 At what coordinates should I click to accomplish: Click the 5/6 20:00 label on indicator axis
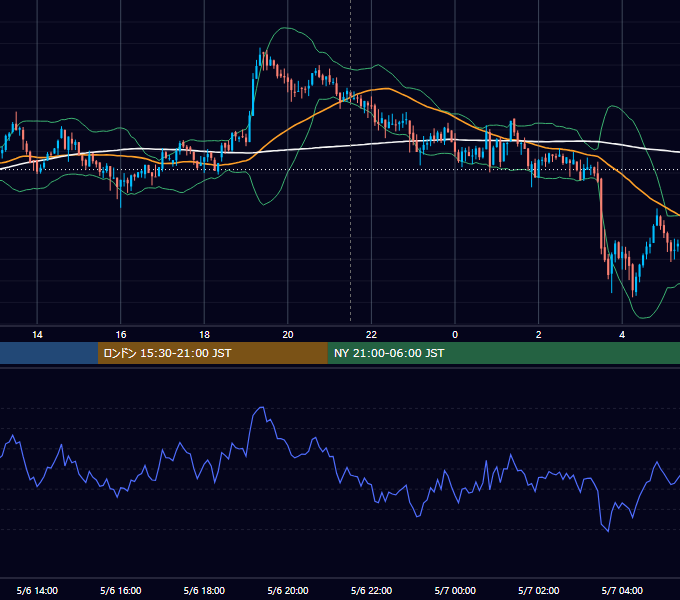tap(288, 590)
